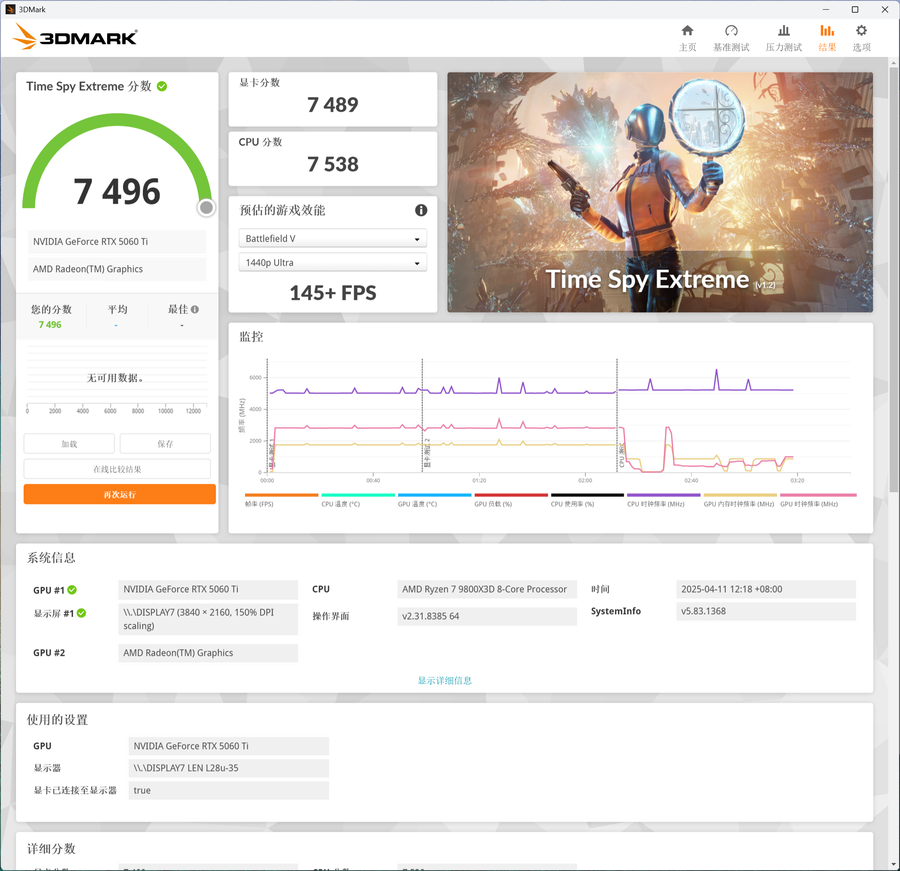Click the info icon beside 预估的游戏效能
This screenshot has width=900, height=871.
pyautogui.click(x=421, y=210)
